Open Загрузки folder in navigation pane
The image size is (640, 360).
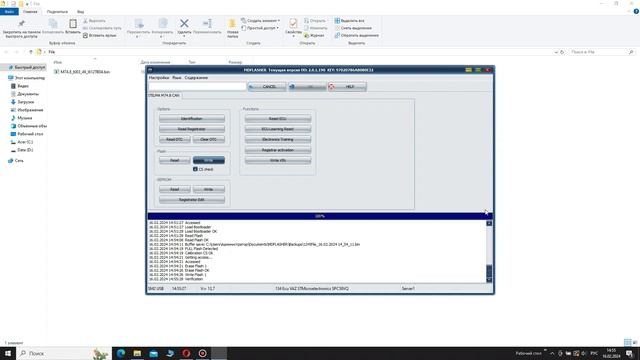(x=22, y=102)
